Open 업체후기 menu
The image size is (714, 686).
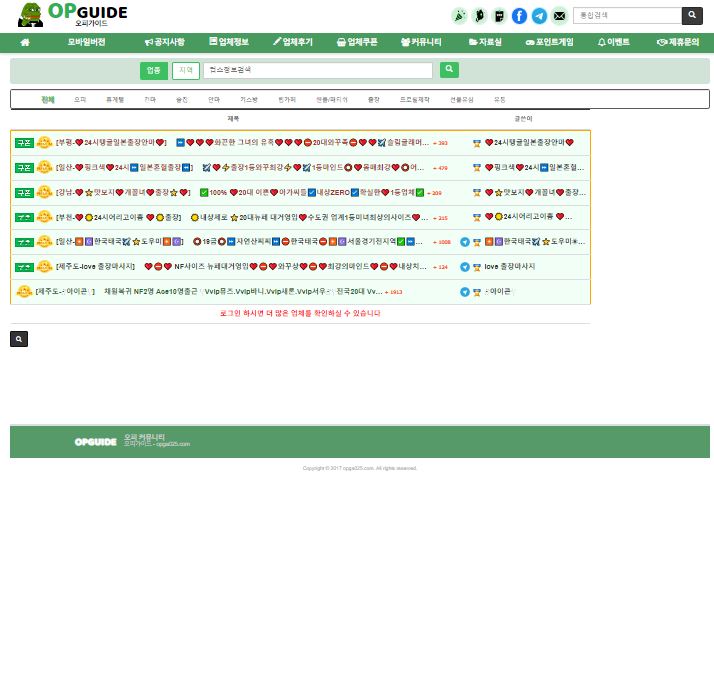[x=293, y=42]
